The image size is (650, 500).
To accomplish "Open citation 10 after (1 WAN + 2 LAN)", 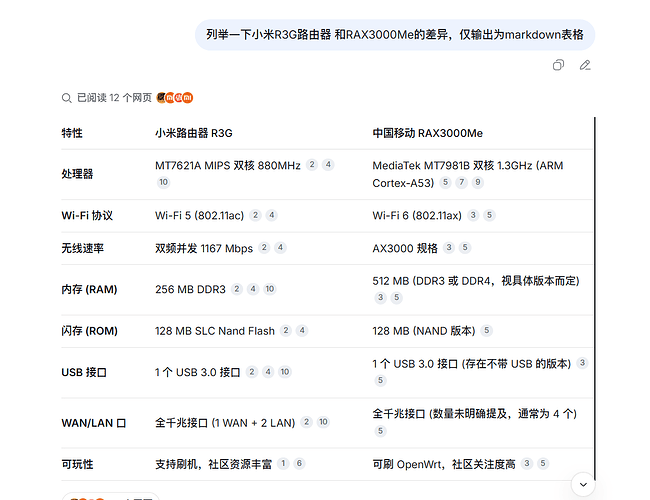I will coord(323,422).
